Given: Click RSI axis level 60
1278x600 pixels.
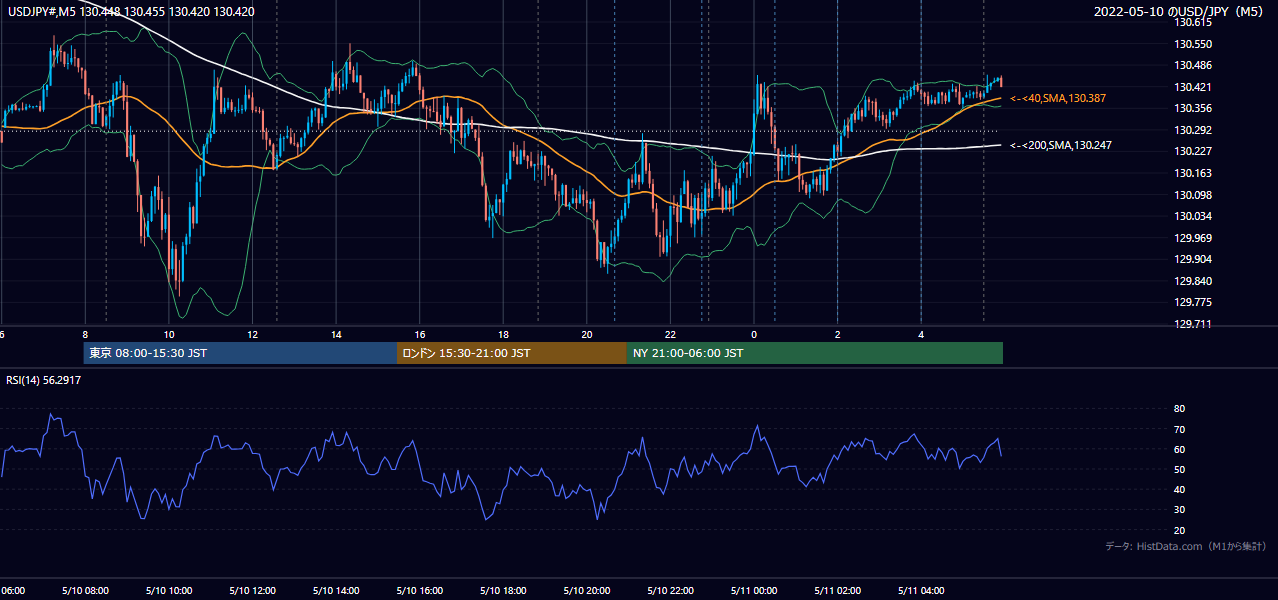Looking at the screenshot, I should pyautogui.click(x=1179, y=449).
